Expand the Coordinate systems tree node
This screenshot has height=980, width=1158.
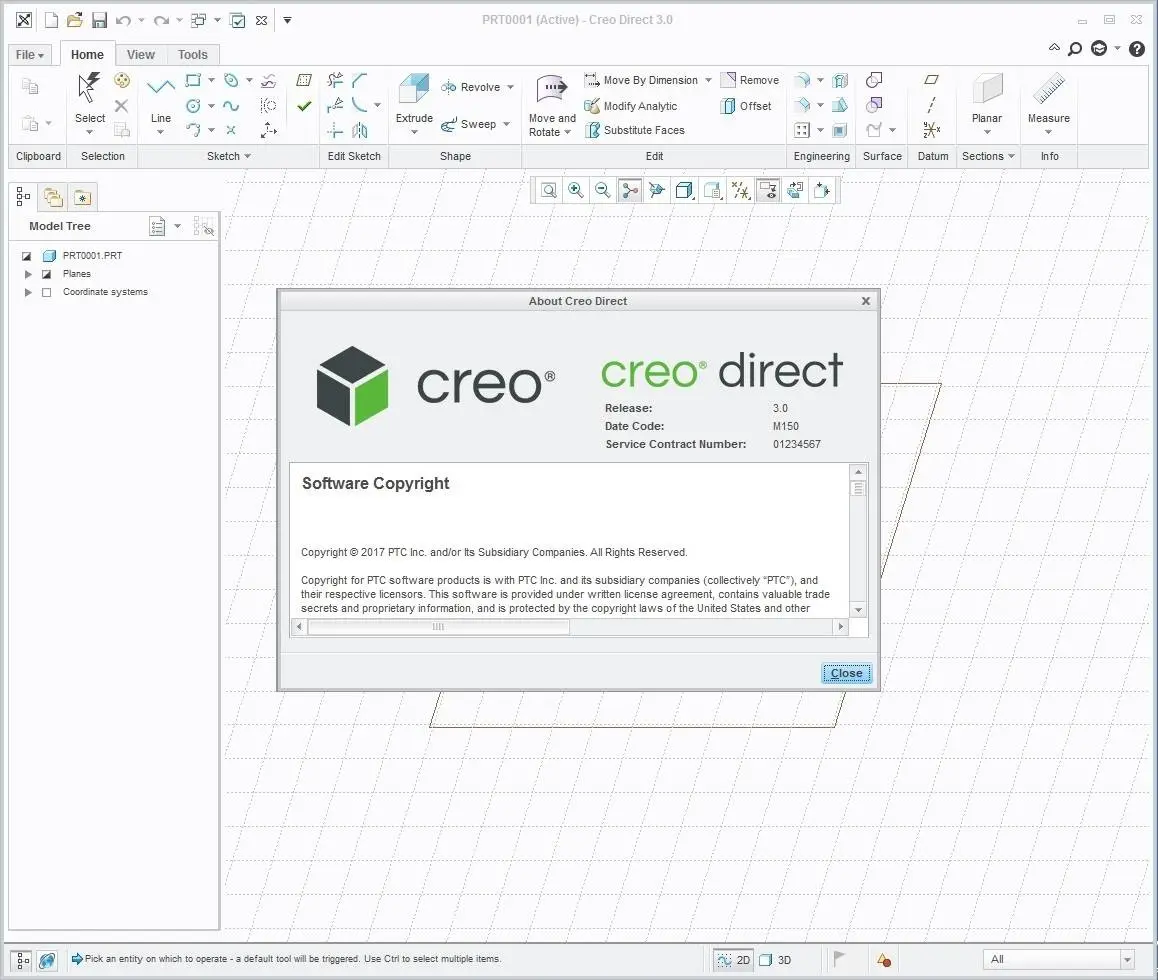pos(28,292)
